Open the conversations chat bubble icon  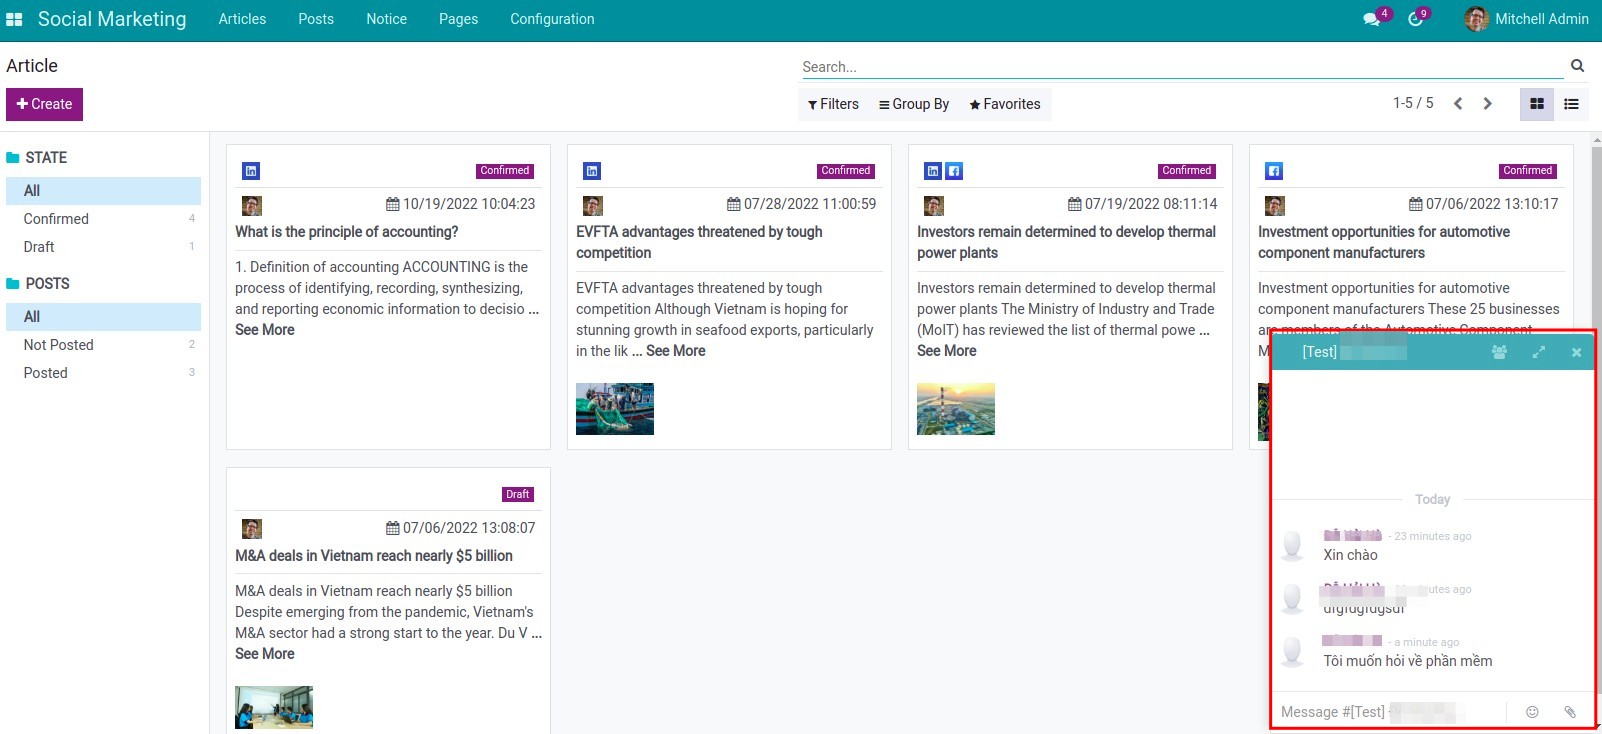[x=1372, y=19]
